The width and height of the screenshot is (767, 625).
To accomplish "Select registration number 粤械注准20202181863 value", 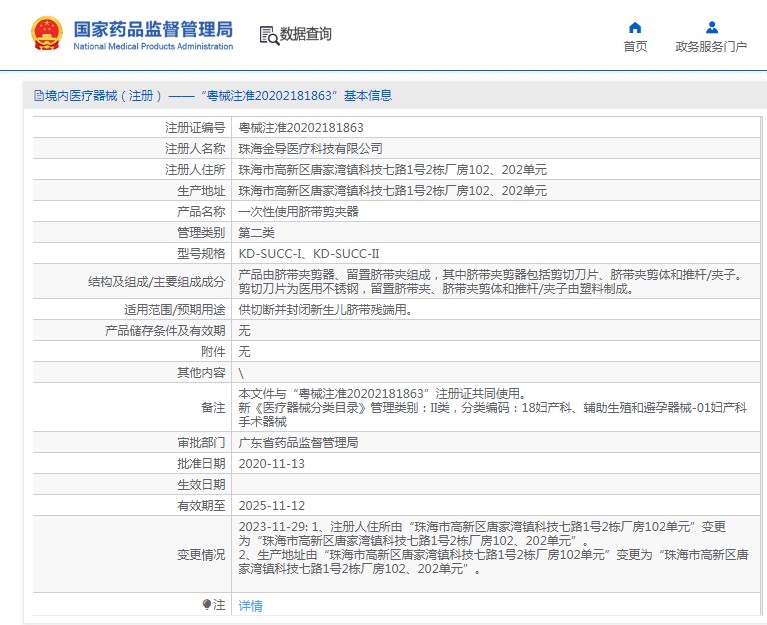I will click(301, 128).
